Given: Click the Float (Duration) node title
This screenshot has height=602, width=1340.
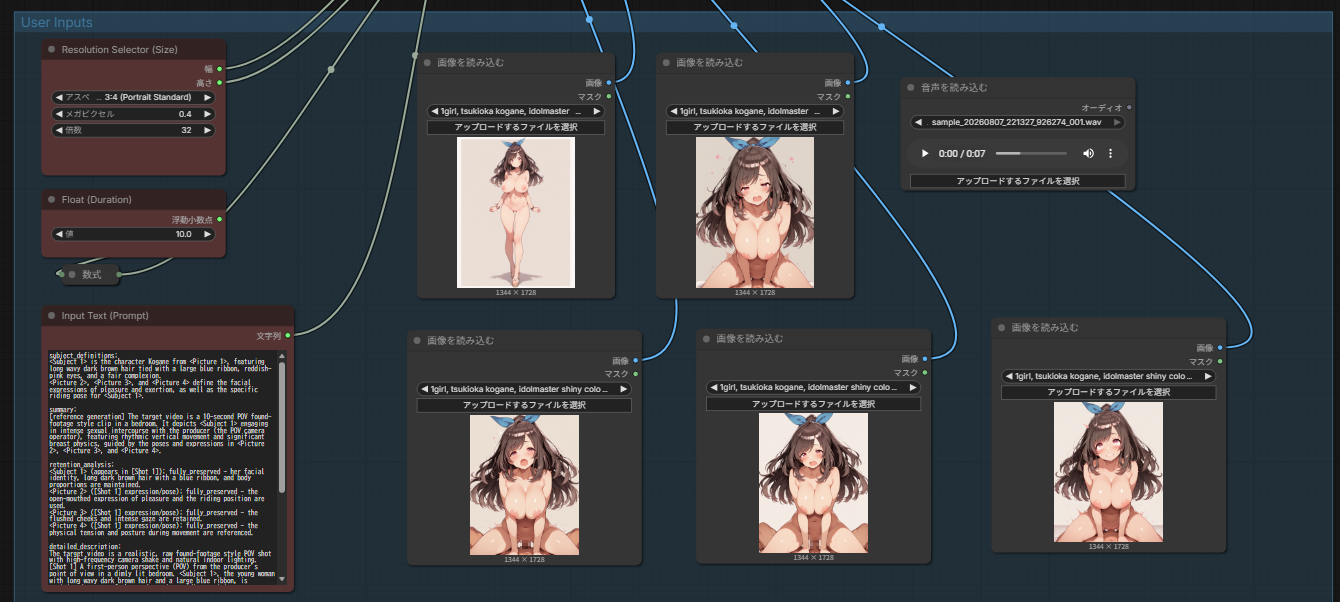Looking at the screenshot, I should (x=97, y=199).
